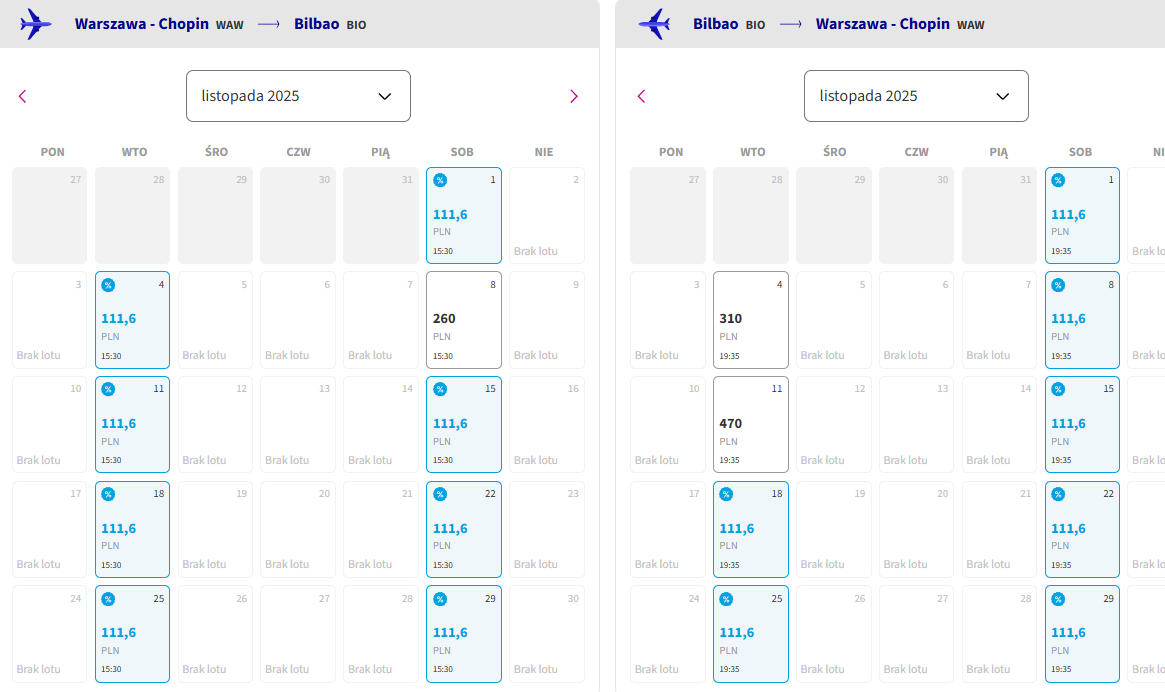Viewport: 1165px width, 692px height.
Task: Pick return November 22 flight at 19:35
Action: (x=1082, y=529)
